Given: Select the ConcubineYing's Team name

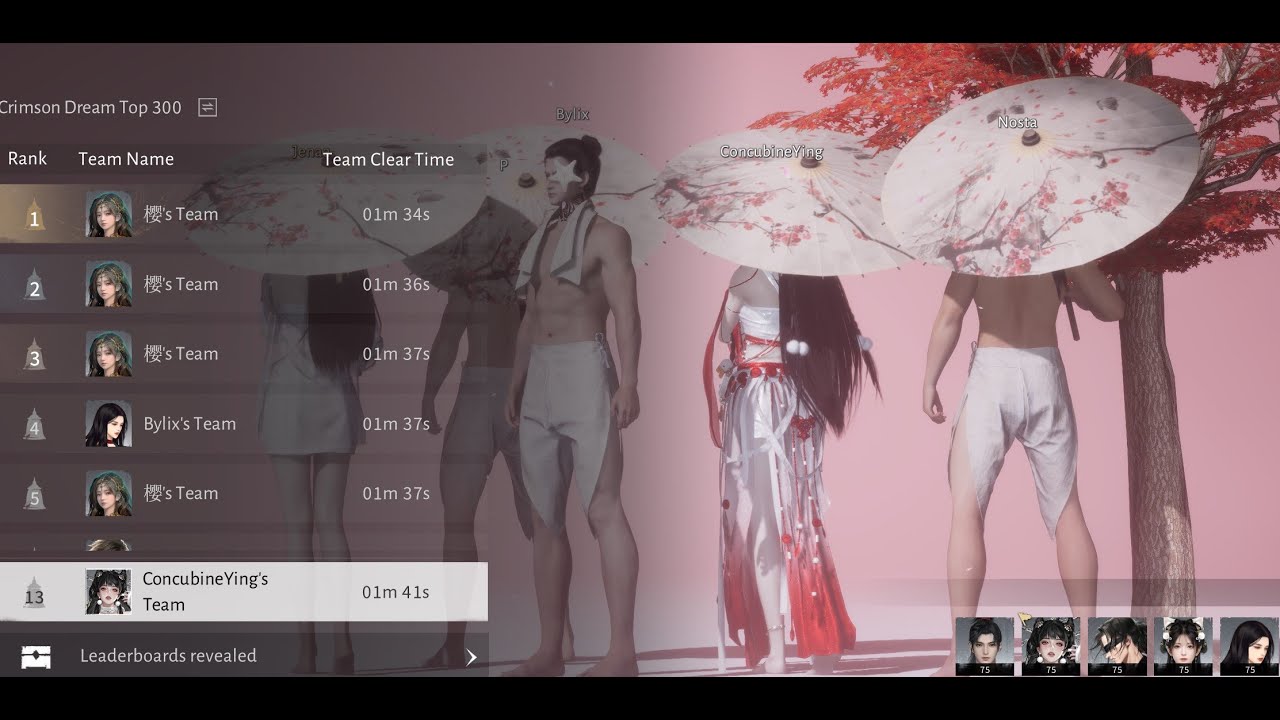Looking at the screenshot, I should click(205, 591).
